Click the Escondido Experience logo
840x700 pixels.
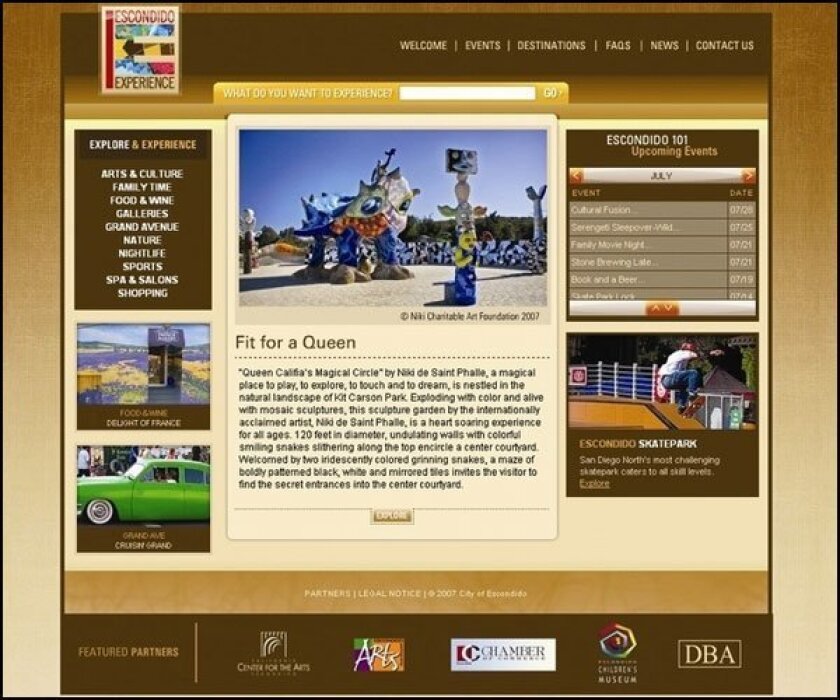click(x=140, y=50)
